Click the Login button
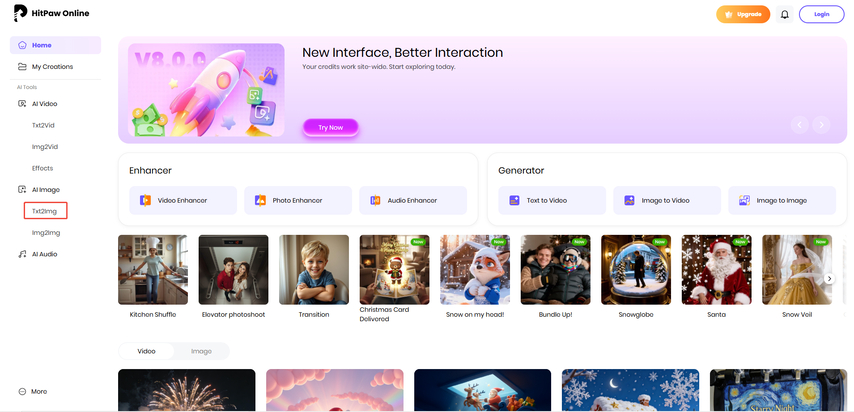This screenshot has width=854, height=412. [x=821, y=14]
